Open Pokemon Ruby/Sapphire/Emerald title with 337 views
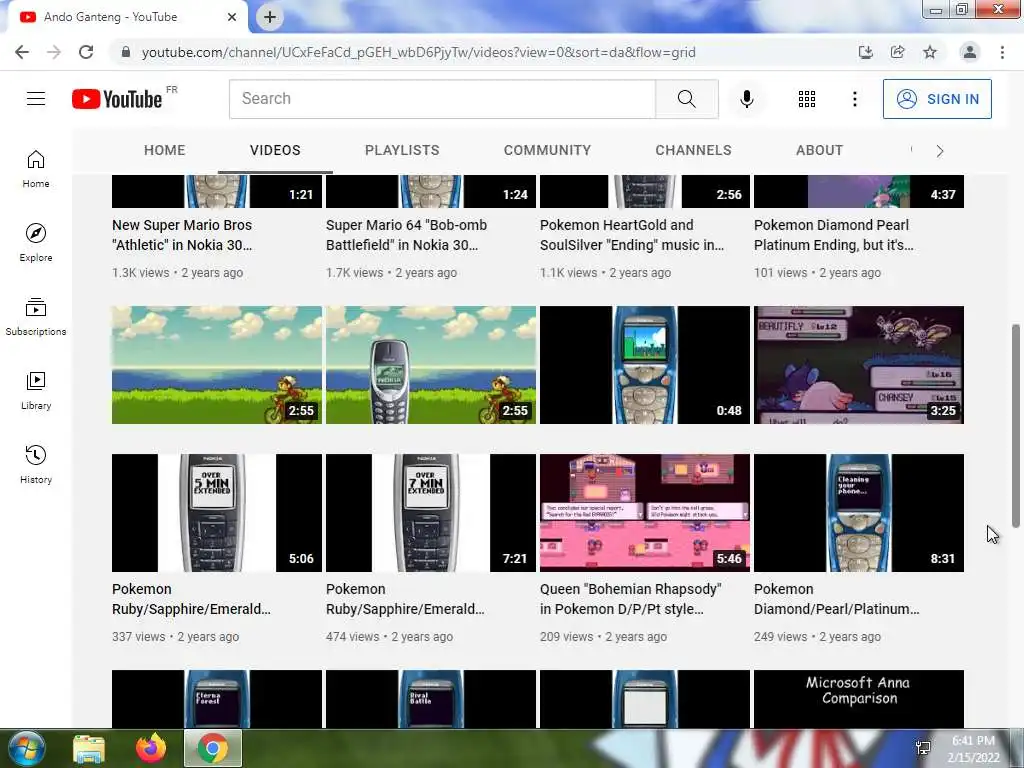1024x768 pixels. pyautogui.click(x=191, y=599)
